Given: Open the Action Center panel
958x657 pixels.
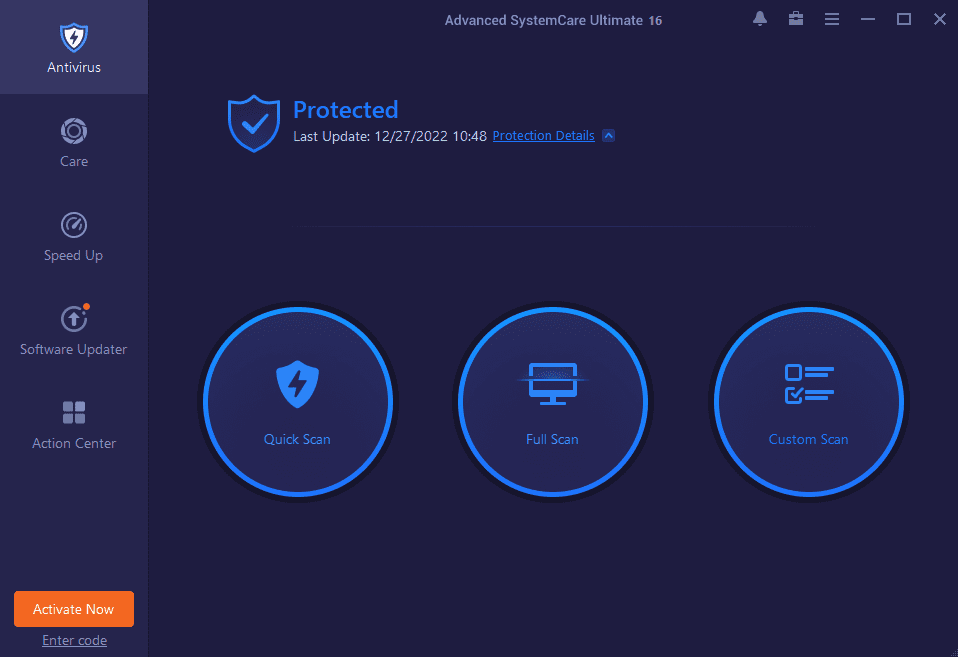Looking at the screenshot, I should pos(73,425).
